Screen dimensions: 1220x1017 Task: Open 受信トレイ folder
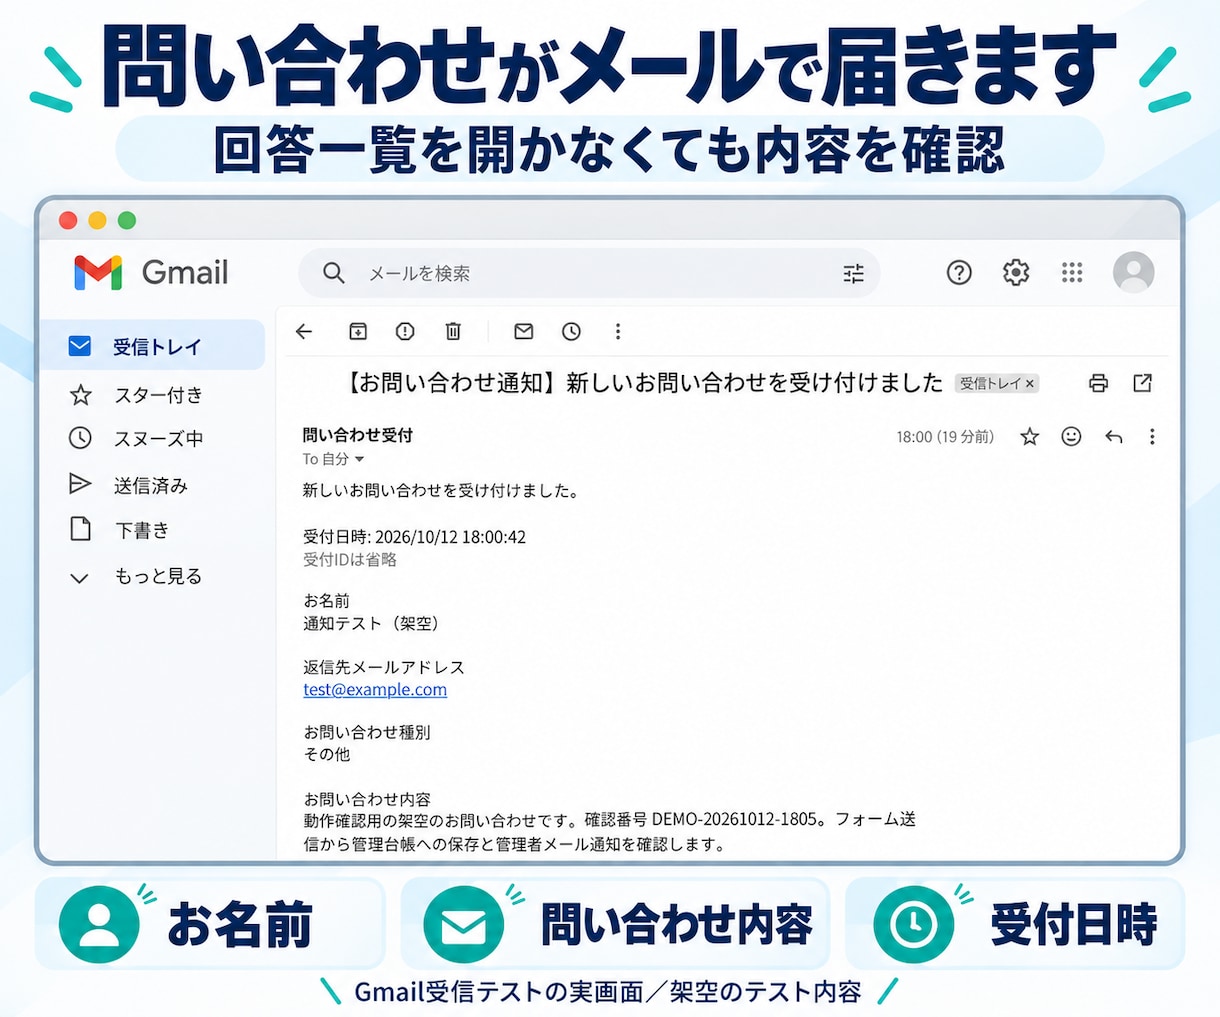click(x=152, y=346)
